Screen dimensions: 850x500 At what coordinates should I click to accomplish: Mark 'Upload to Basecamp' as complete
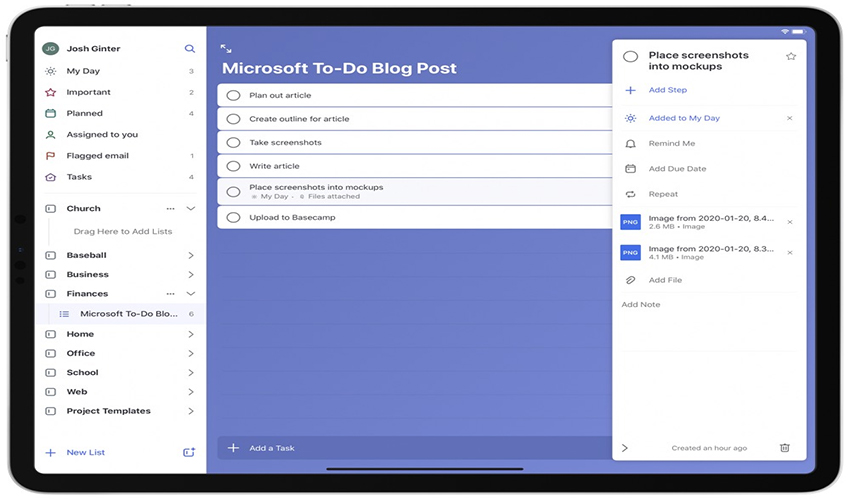233,217
